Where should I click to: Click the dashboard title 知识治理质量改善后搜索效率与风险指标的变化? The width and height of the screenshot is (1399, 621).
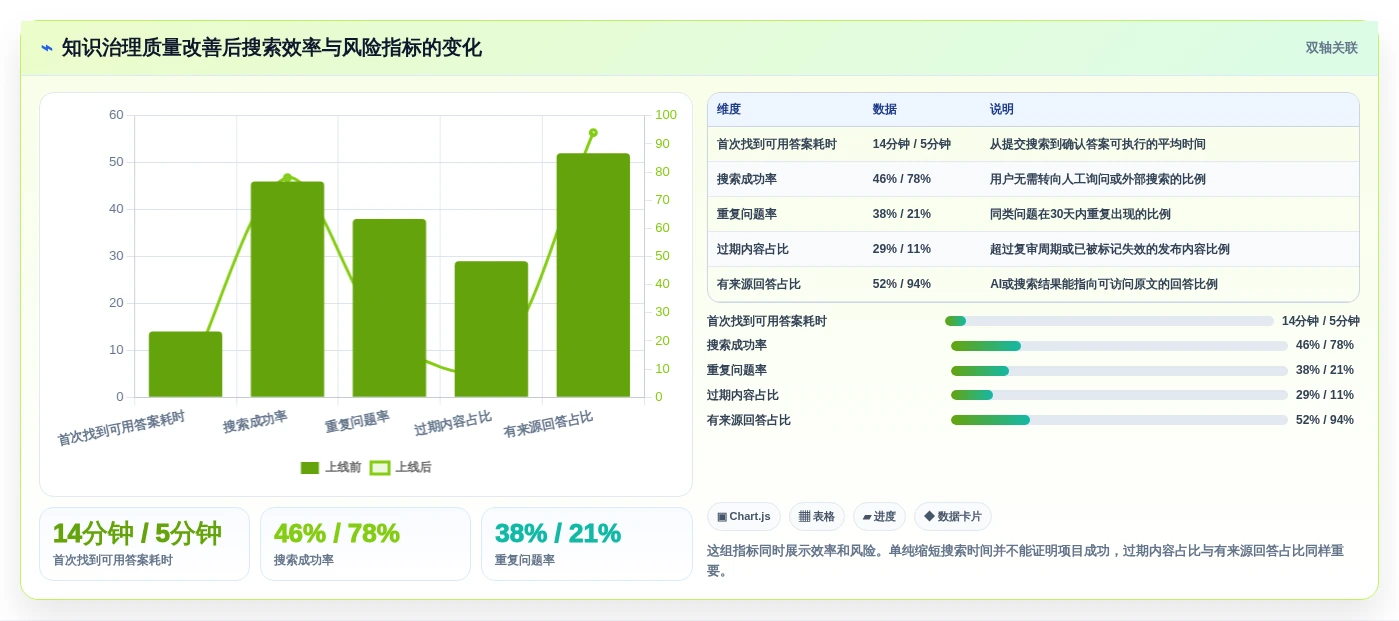[x=272, y=48]
